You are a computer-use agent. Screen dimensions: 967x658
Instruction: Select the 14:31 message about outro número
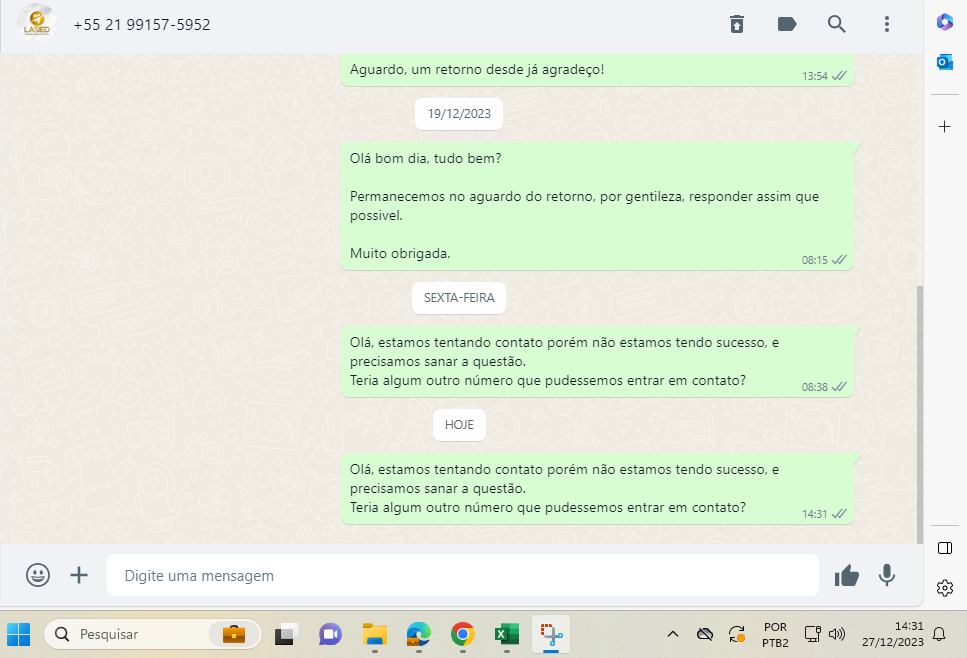point(597,488)
